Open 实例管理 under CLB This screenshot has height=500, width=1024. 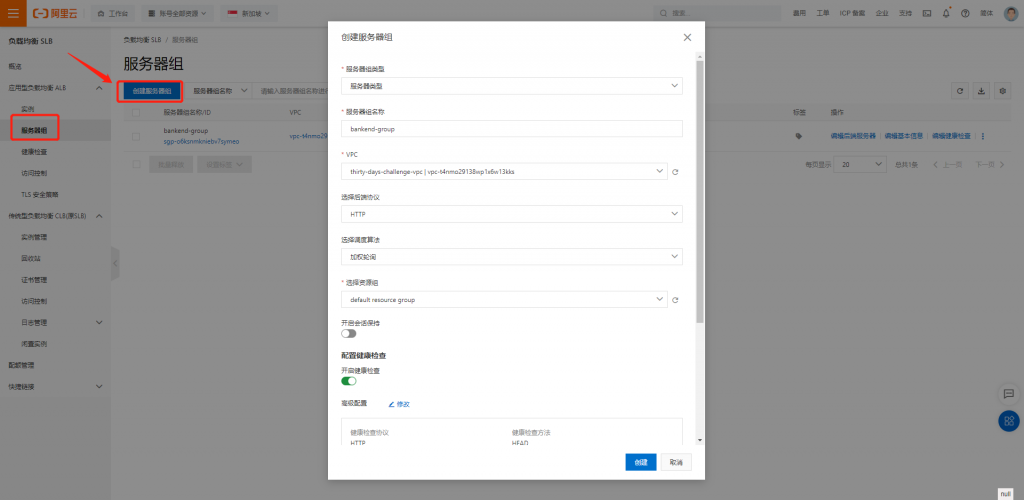(x=34, y=237)
